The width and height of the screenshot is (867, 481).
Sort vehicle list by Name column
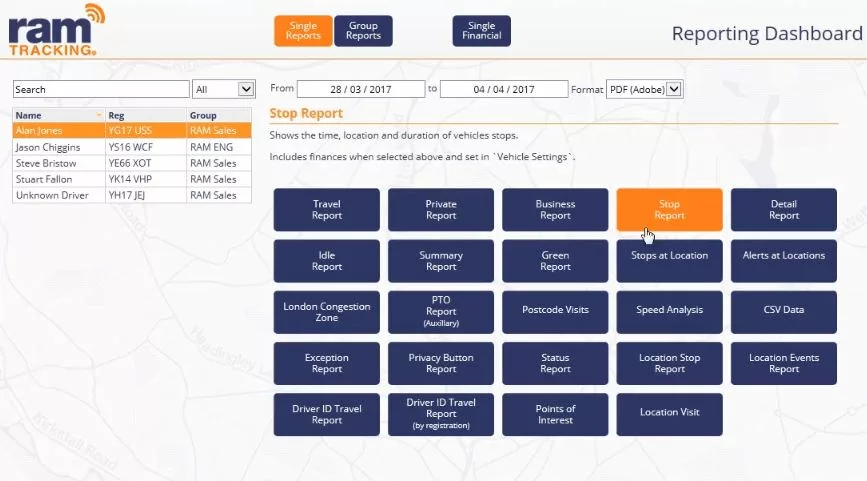pos(59,116)
